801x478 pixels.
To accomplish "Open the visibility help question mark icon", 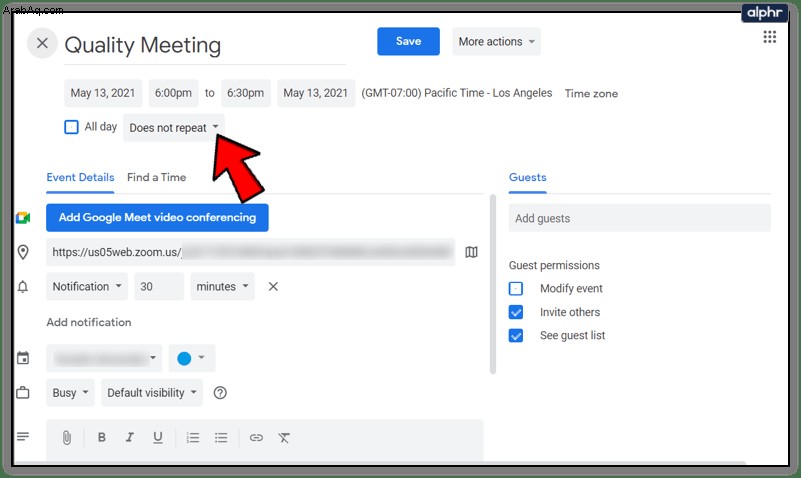I will pos(220,393).
